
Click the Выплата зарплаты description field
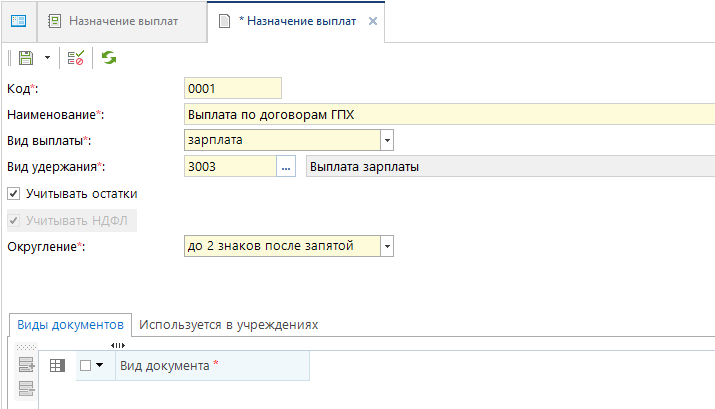click(x=510, y=166)
